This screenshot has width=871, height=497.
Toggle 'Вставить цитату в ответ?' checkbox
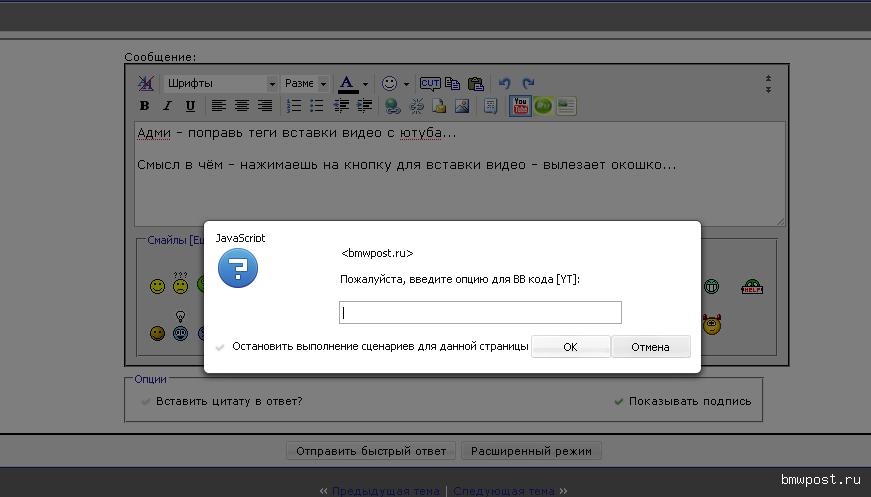point(146,401)
